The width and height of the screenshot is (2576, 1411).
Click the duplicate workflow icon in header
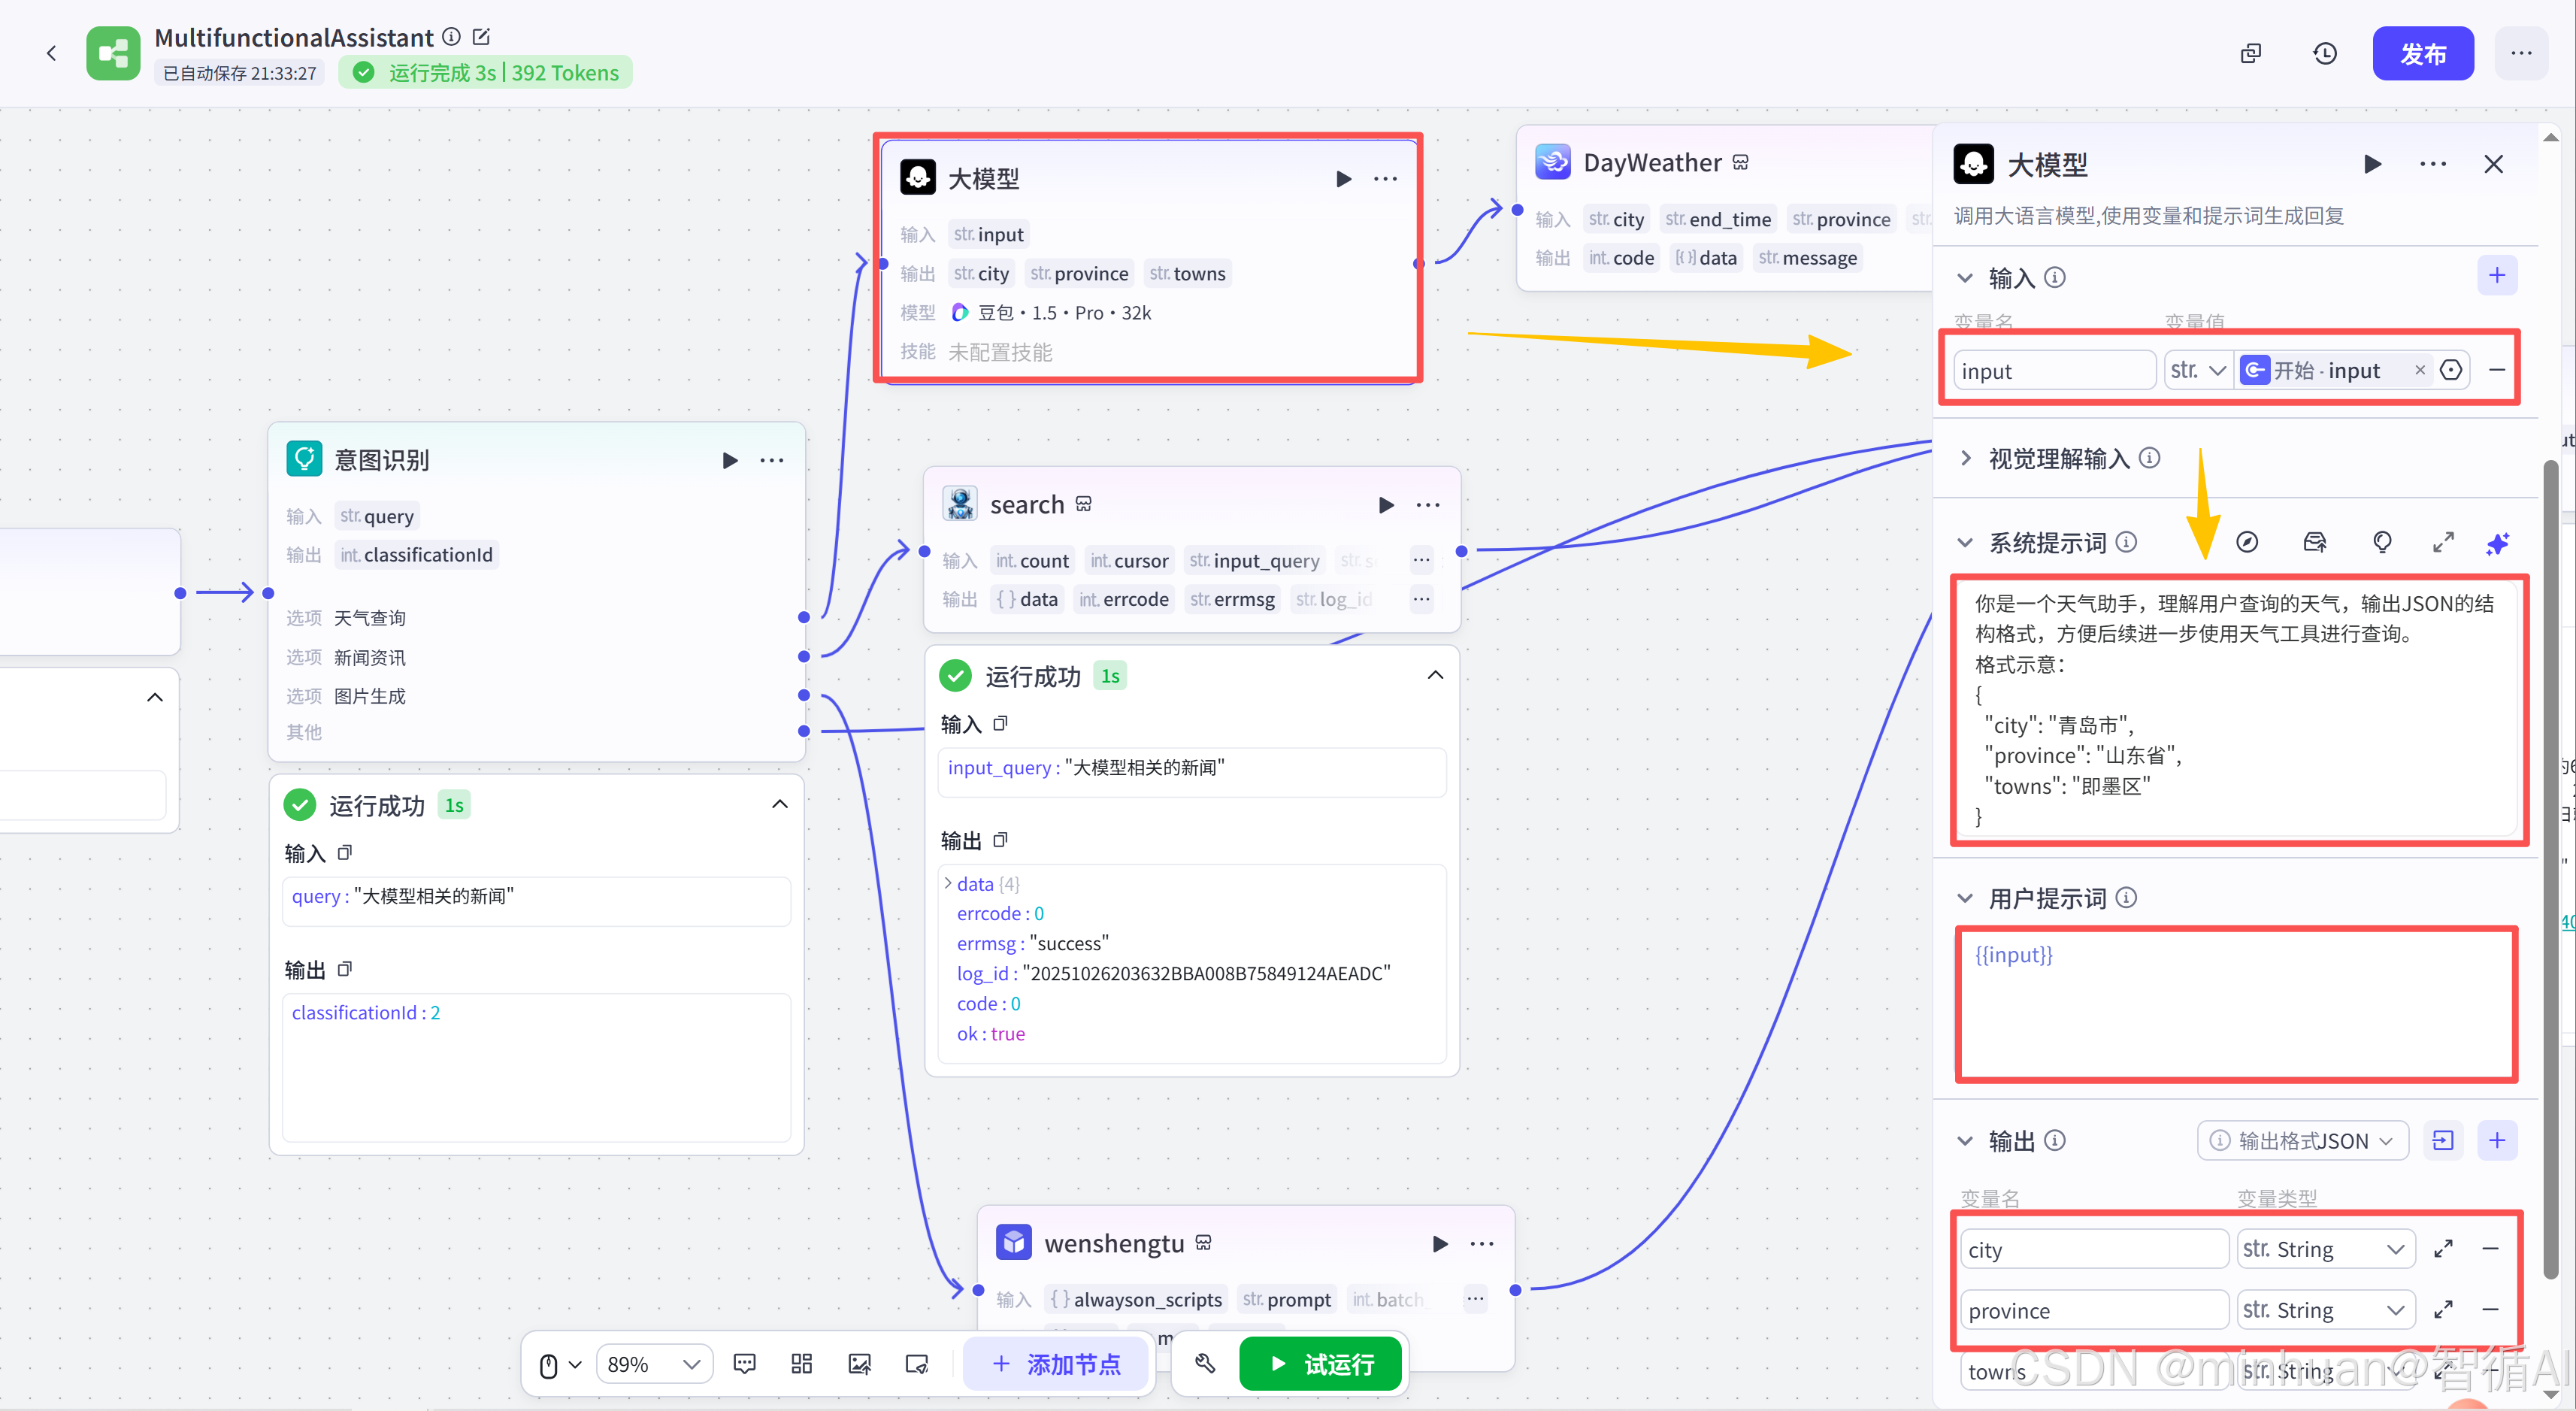coord(2250,54)
